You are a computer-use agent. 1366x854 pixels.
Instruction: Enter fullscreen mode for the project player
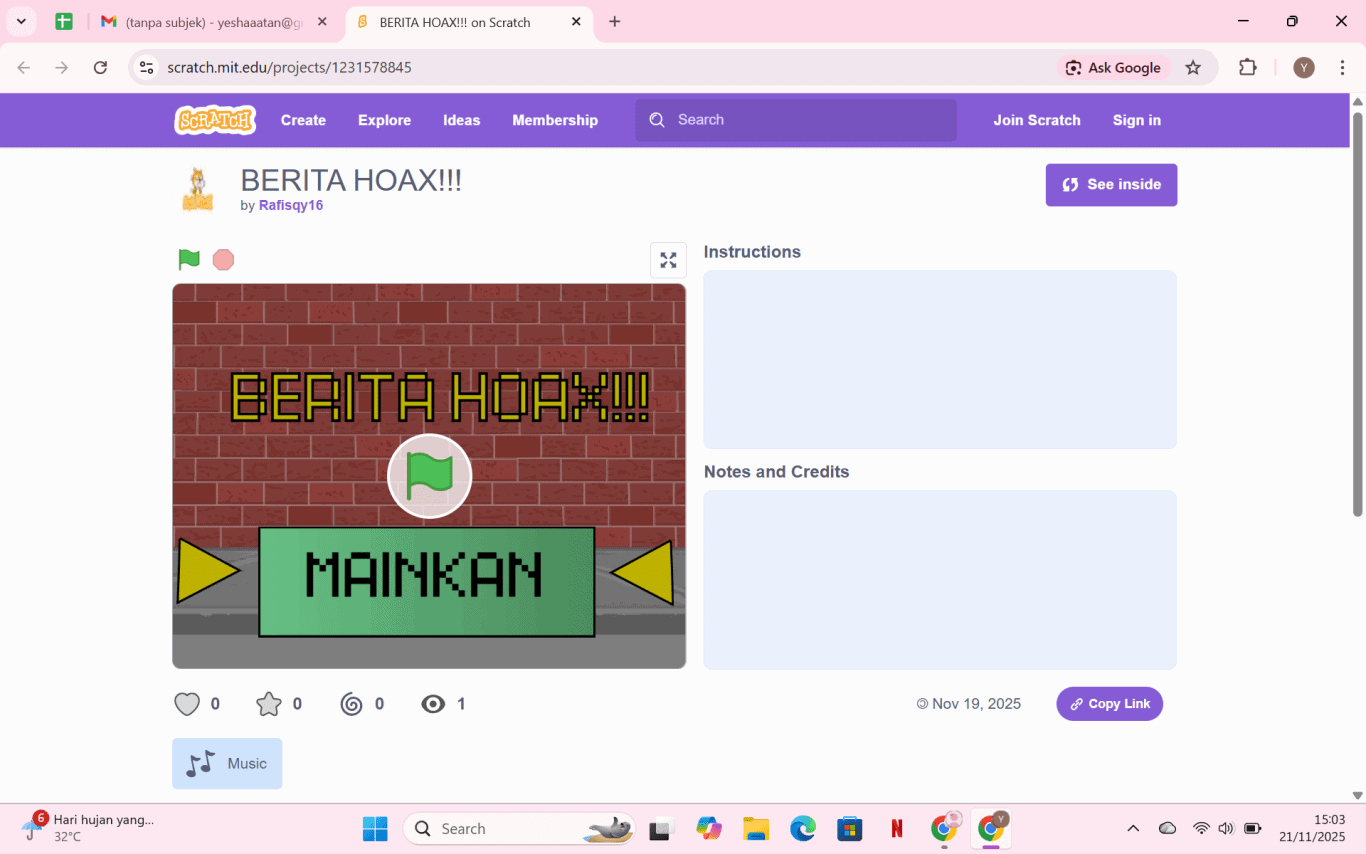(x=668, y=260)
